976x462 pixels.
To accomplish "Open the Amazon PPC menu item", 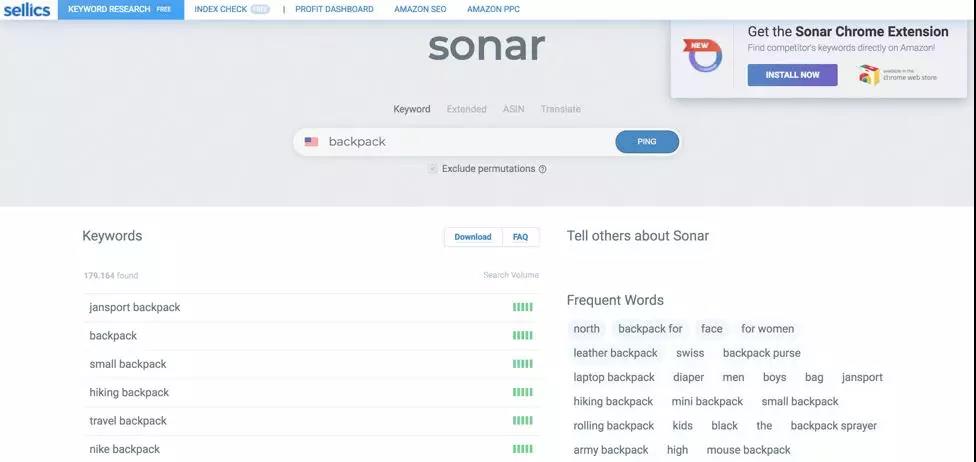I will tap(493, 9).
